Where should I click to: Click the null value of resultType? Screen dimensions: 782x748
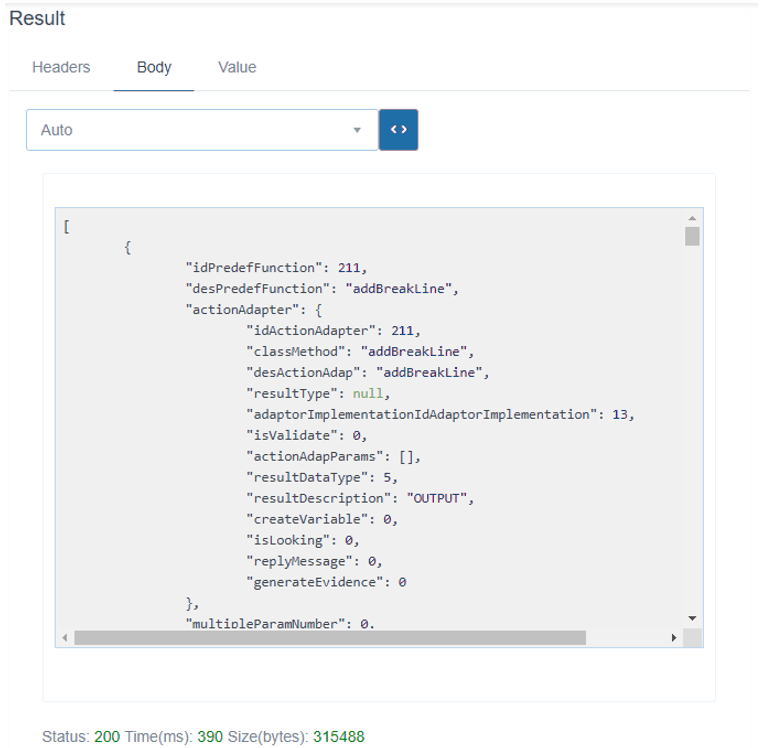pyautogui.click(x=368, y=394)
